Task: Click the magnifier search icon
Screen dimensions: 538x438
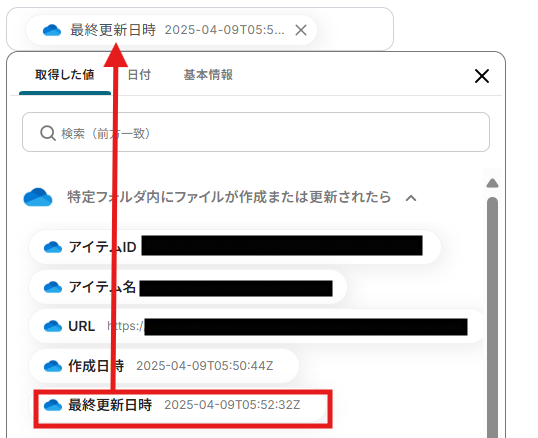Action: [48, 133]
